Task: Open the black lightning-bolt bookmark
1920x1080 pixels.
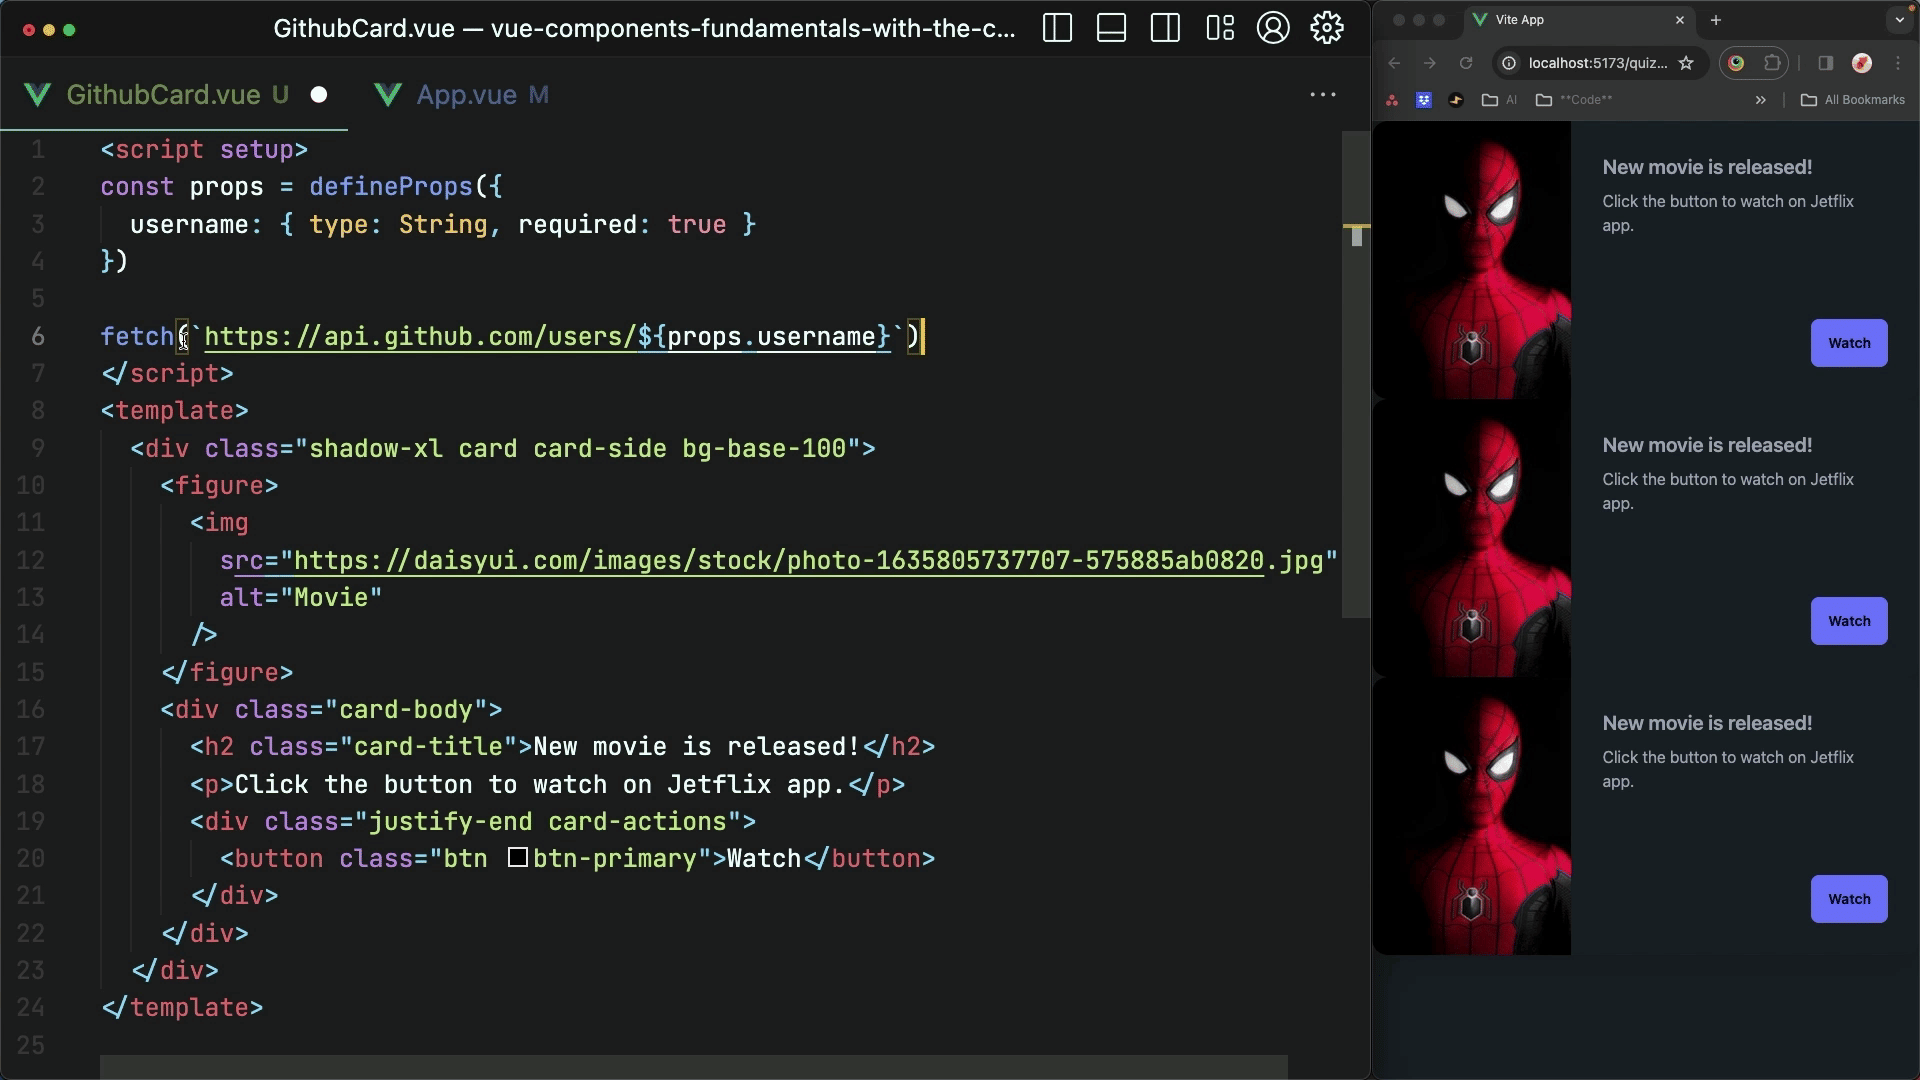Action: pyautogui.click(x=1456, y=100)
